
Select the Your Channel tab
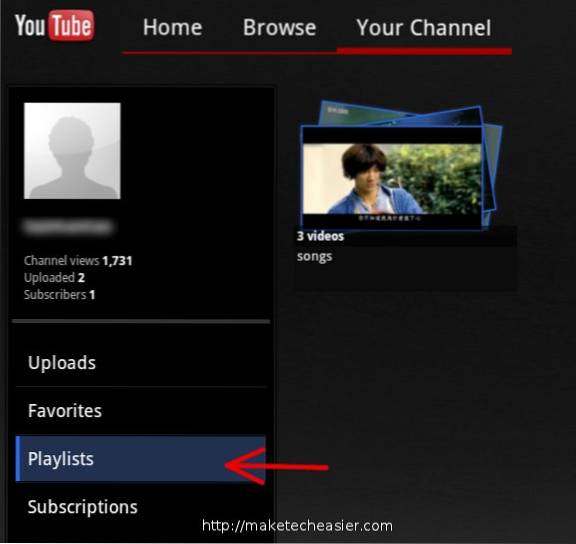pyautogui.click(x=424, y=28)
